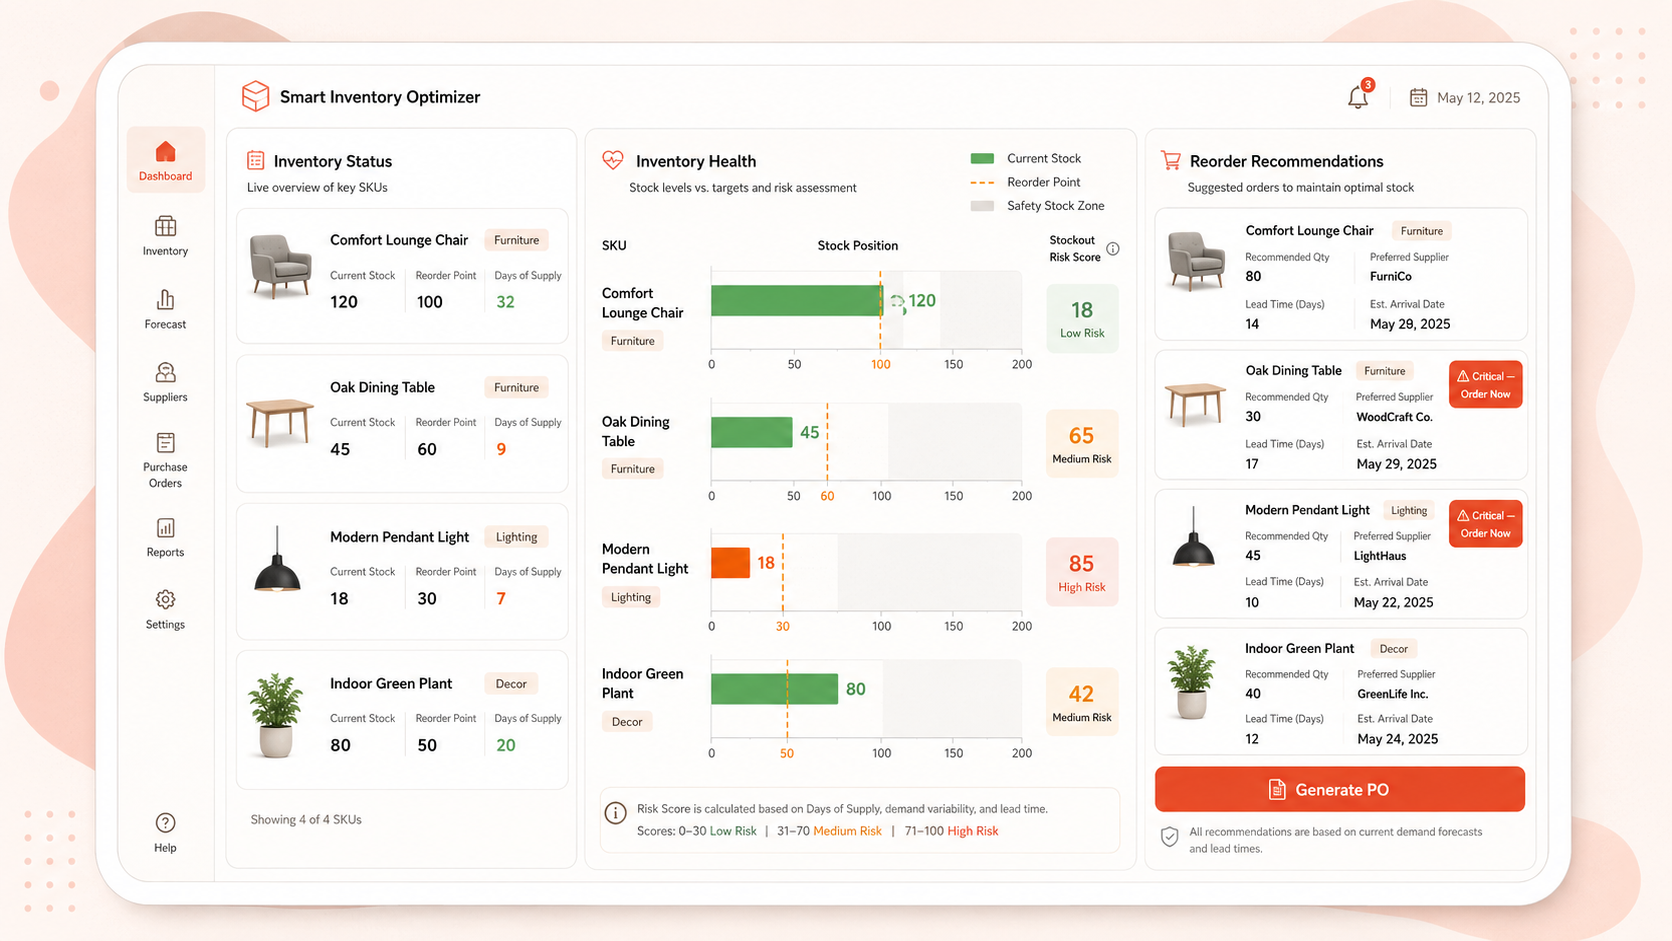Image resolution: width=1672 pixels, height=941 pixels.
Task: Click Days of Supply value 9
Action: tap(501, 449)
